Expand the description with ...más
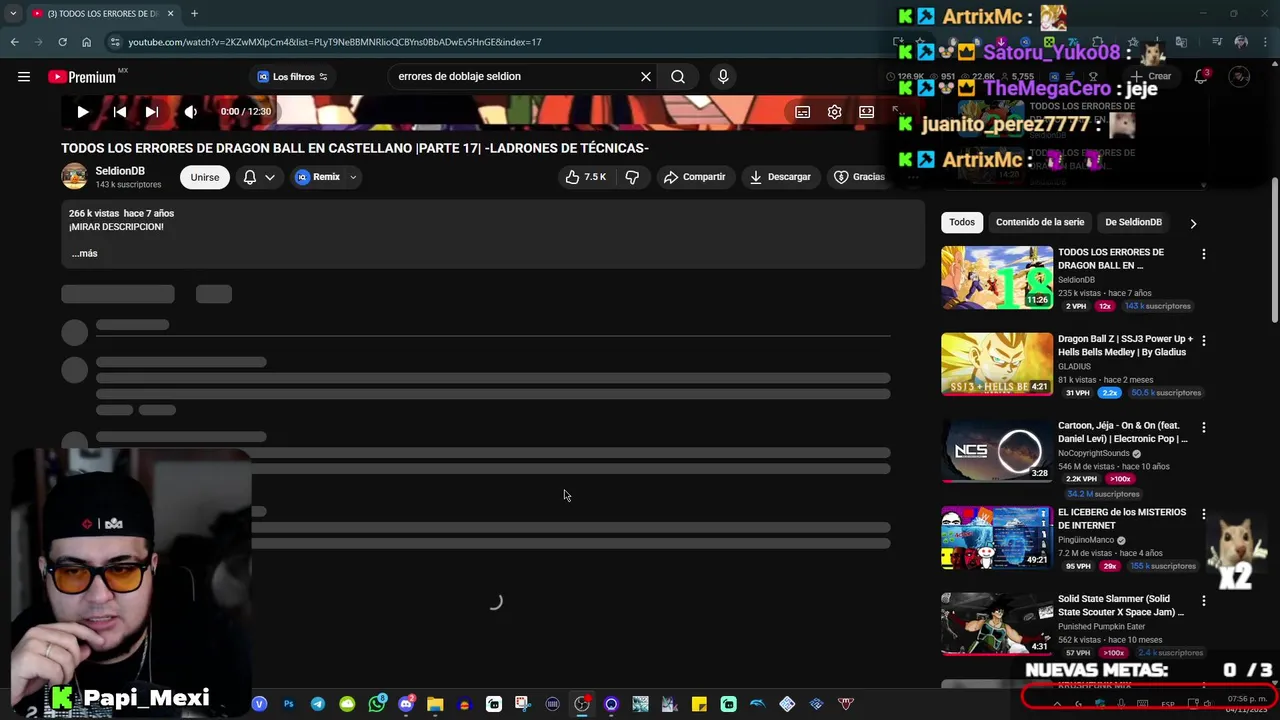 [x=85, y=253]
